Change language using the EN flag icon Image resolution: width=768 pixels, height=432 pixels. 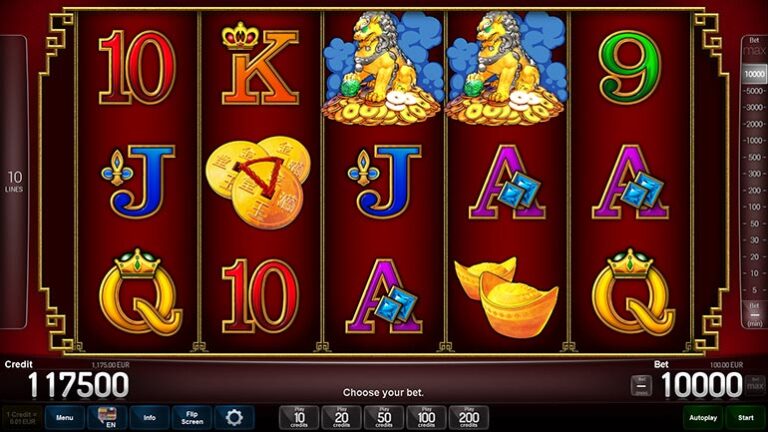(107, 418)
